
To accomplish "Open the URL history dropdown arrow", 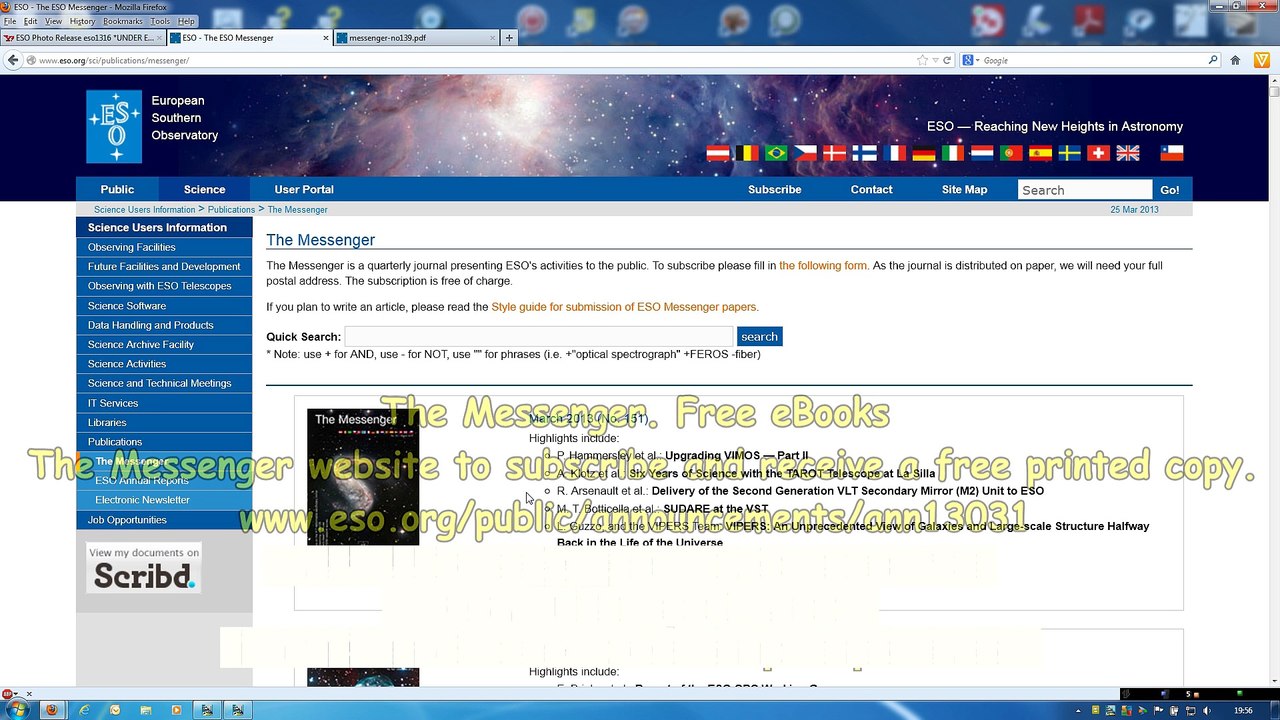I will [x=935, y=60].
